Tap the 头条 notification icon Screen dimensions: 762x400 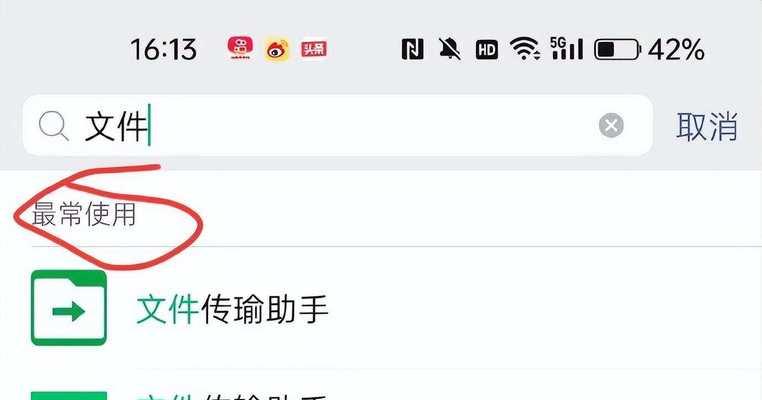314,49
